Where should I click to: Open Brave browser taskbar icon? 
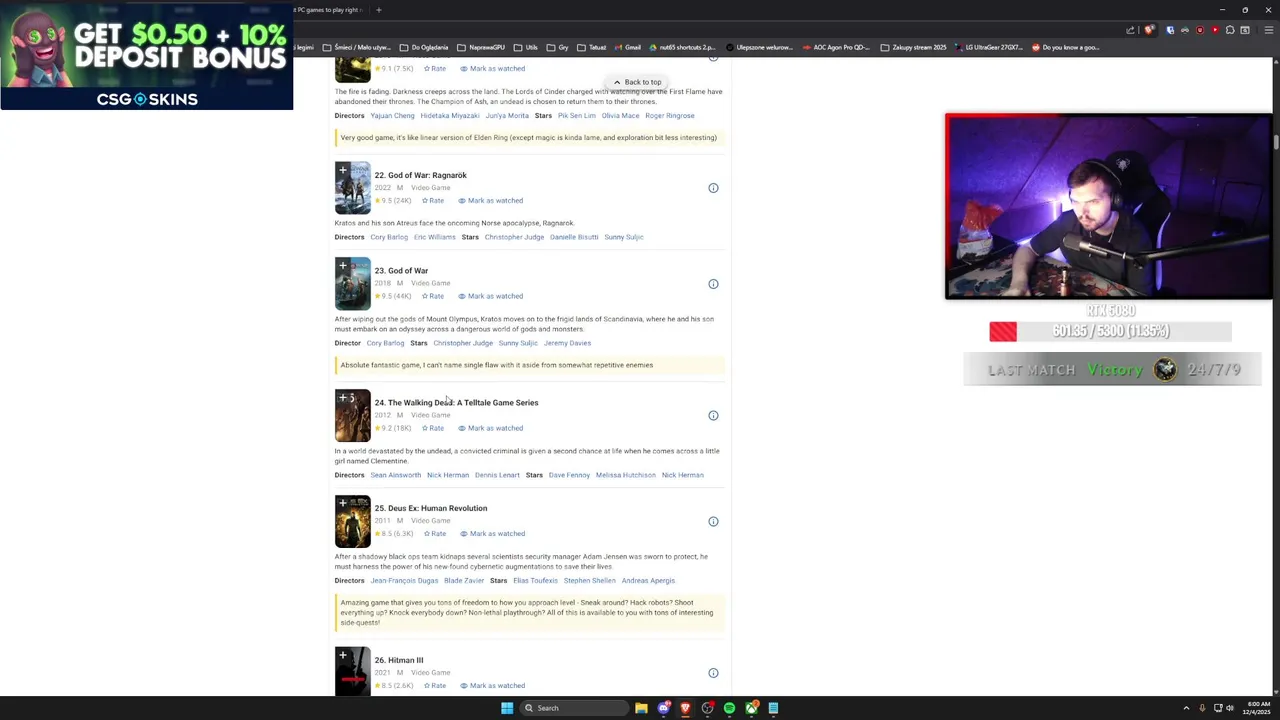tap(685, 708)
